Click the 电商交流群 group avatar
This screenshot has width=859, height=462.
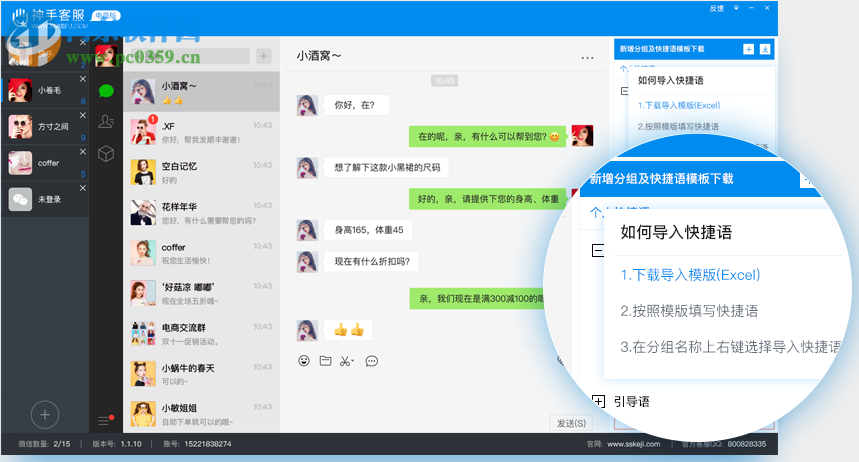coord(143,333)
